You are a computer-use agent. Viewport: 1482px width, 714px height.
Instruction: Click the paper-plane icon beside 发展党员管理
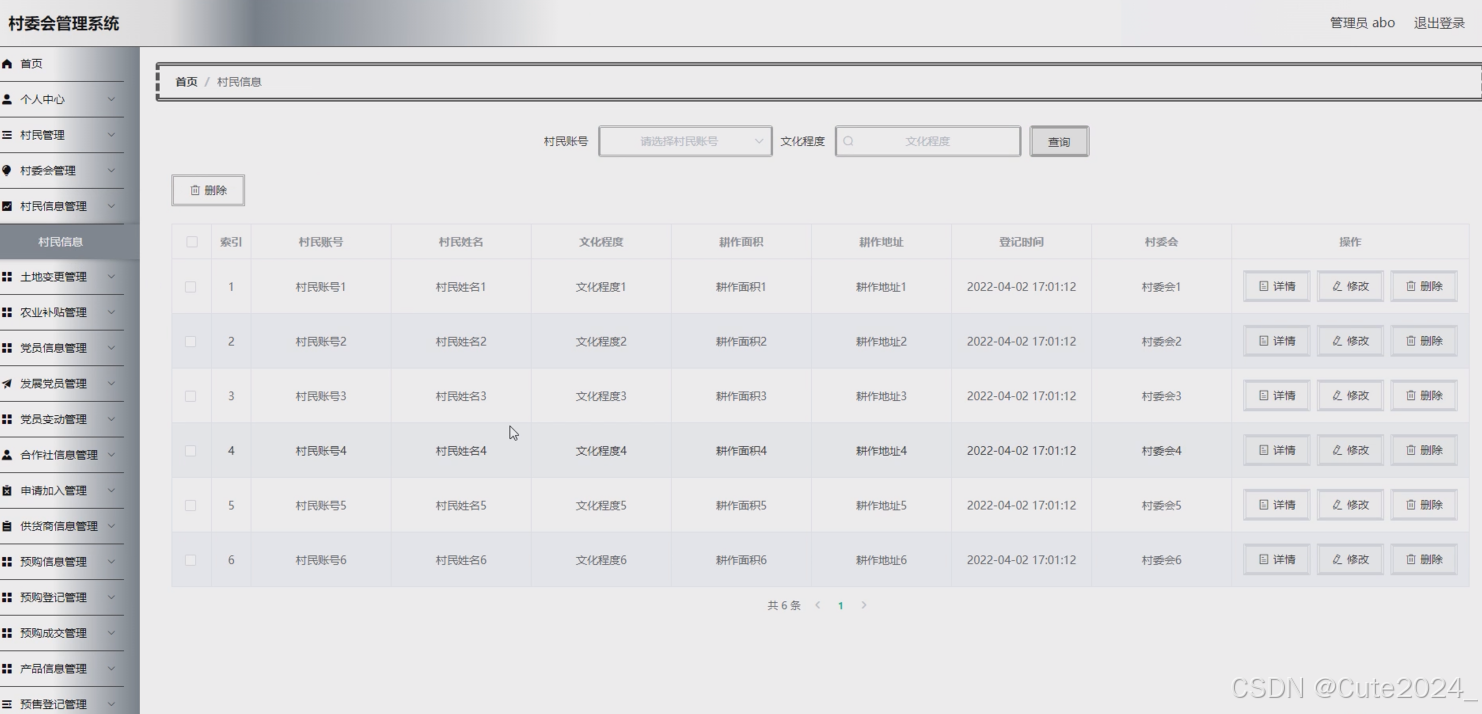pyautogui.click(x=7, y=384)
